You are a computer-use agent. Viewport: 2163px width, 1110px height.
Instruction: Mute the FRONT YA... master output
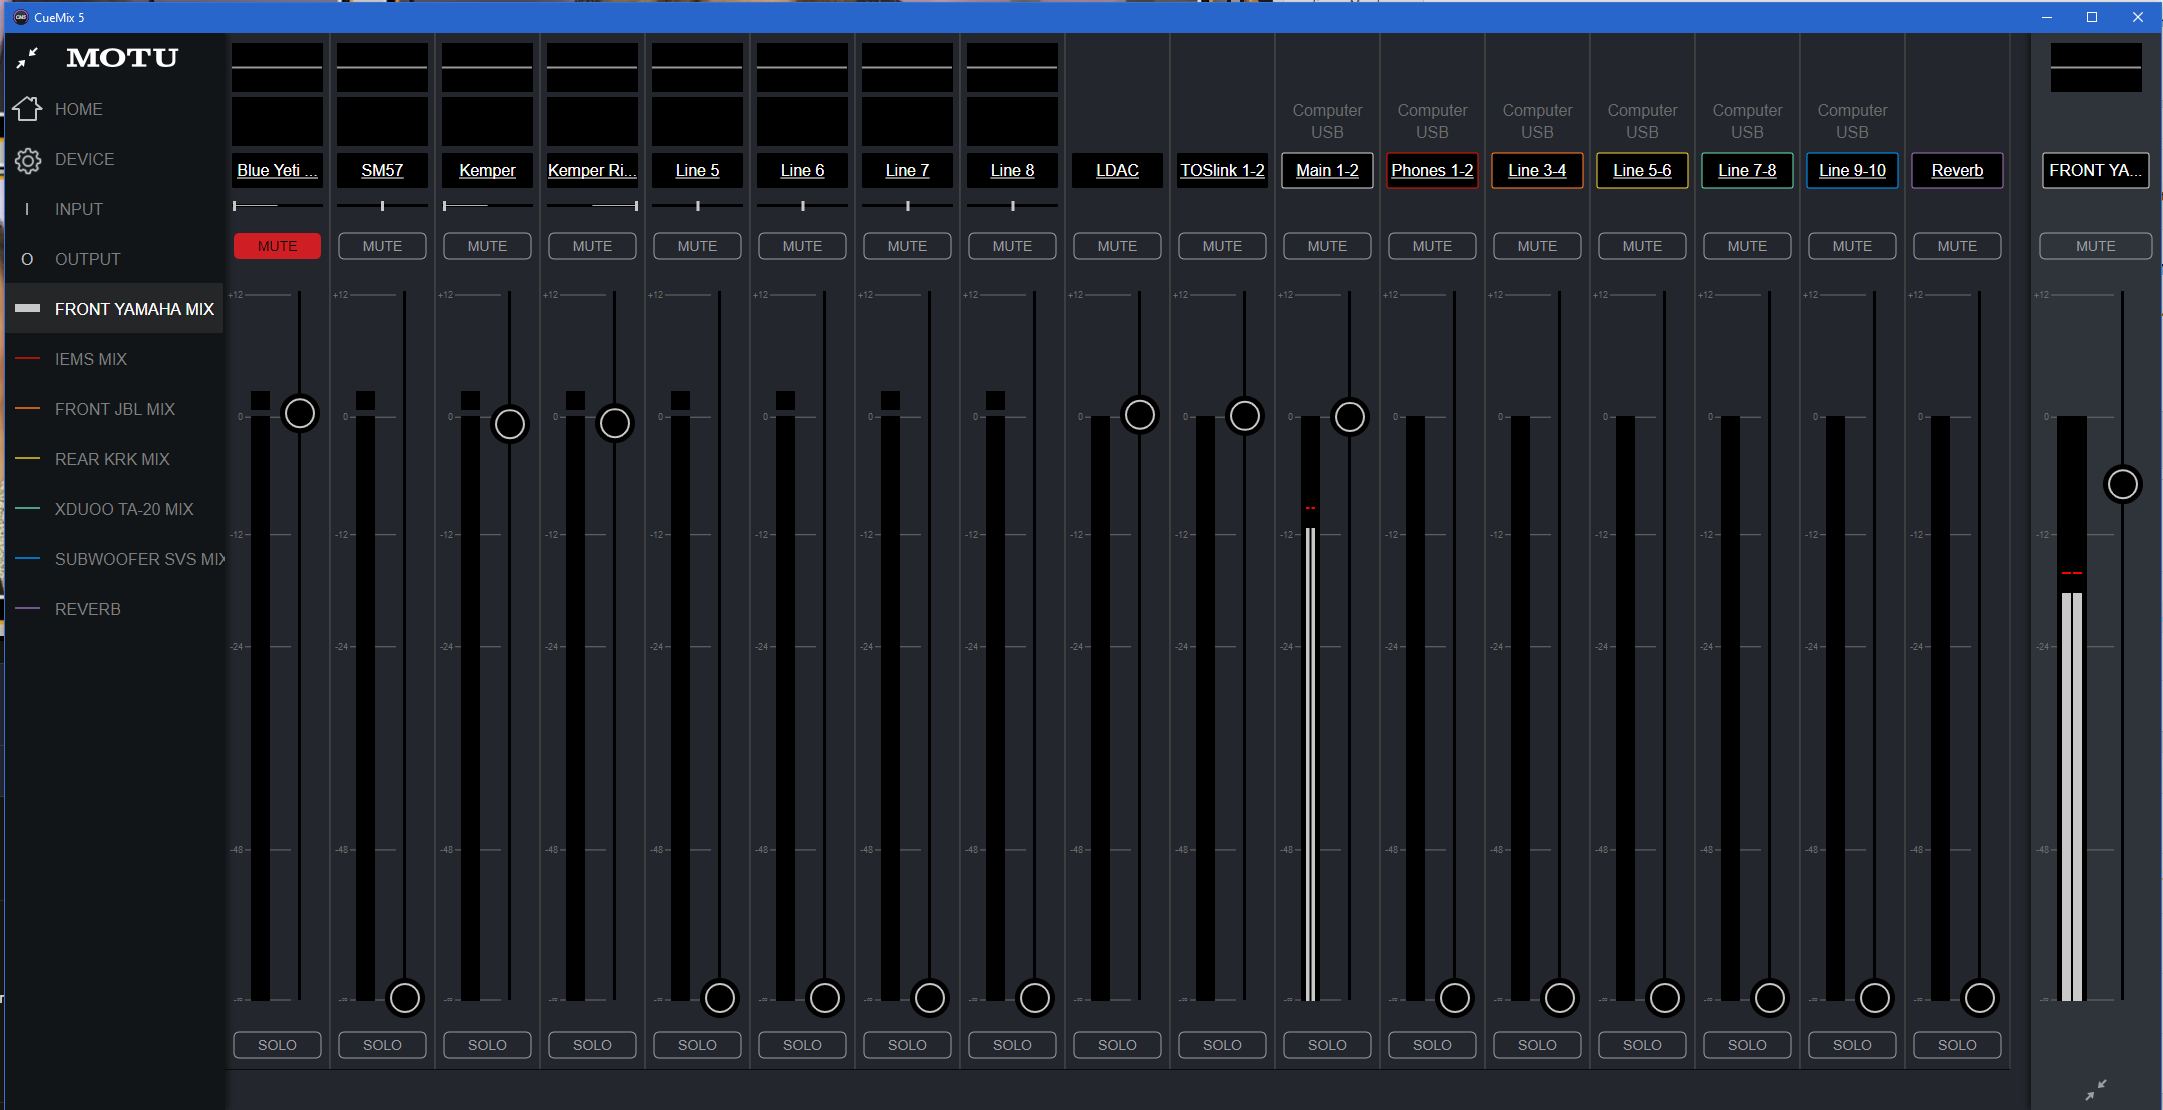[x=2095, y=246]
